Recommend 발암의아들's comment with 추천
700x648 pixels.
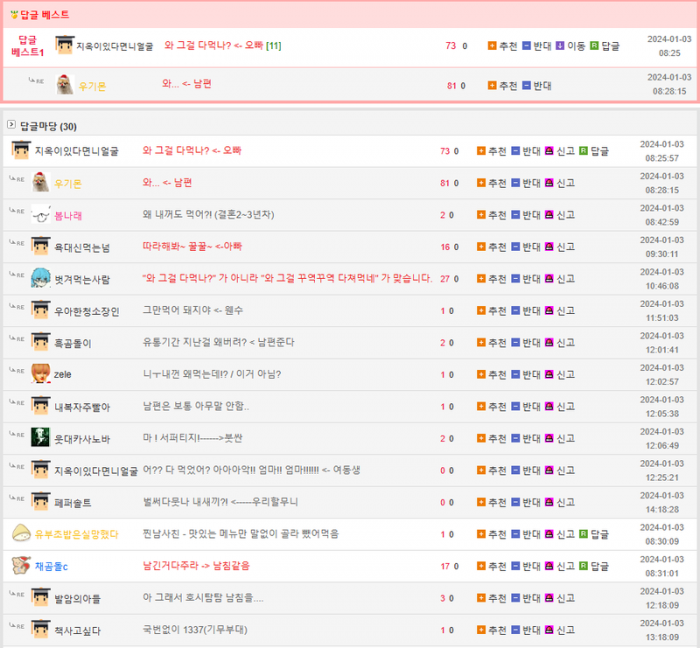(481, 598)
